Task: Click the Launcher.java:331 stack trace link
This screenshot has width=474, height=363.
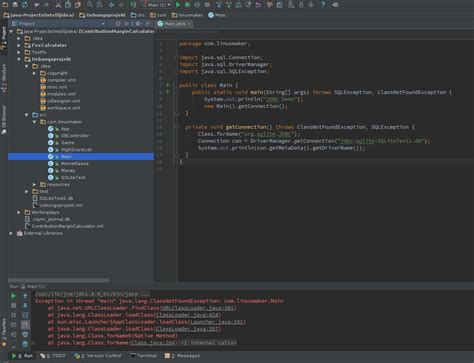Action: [x=217, y=322]
